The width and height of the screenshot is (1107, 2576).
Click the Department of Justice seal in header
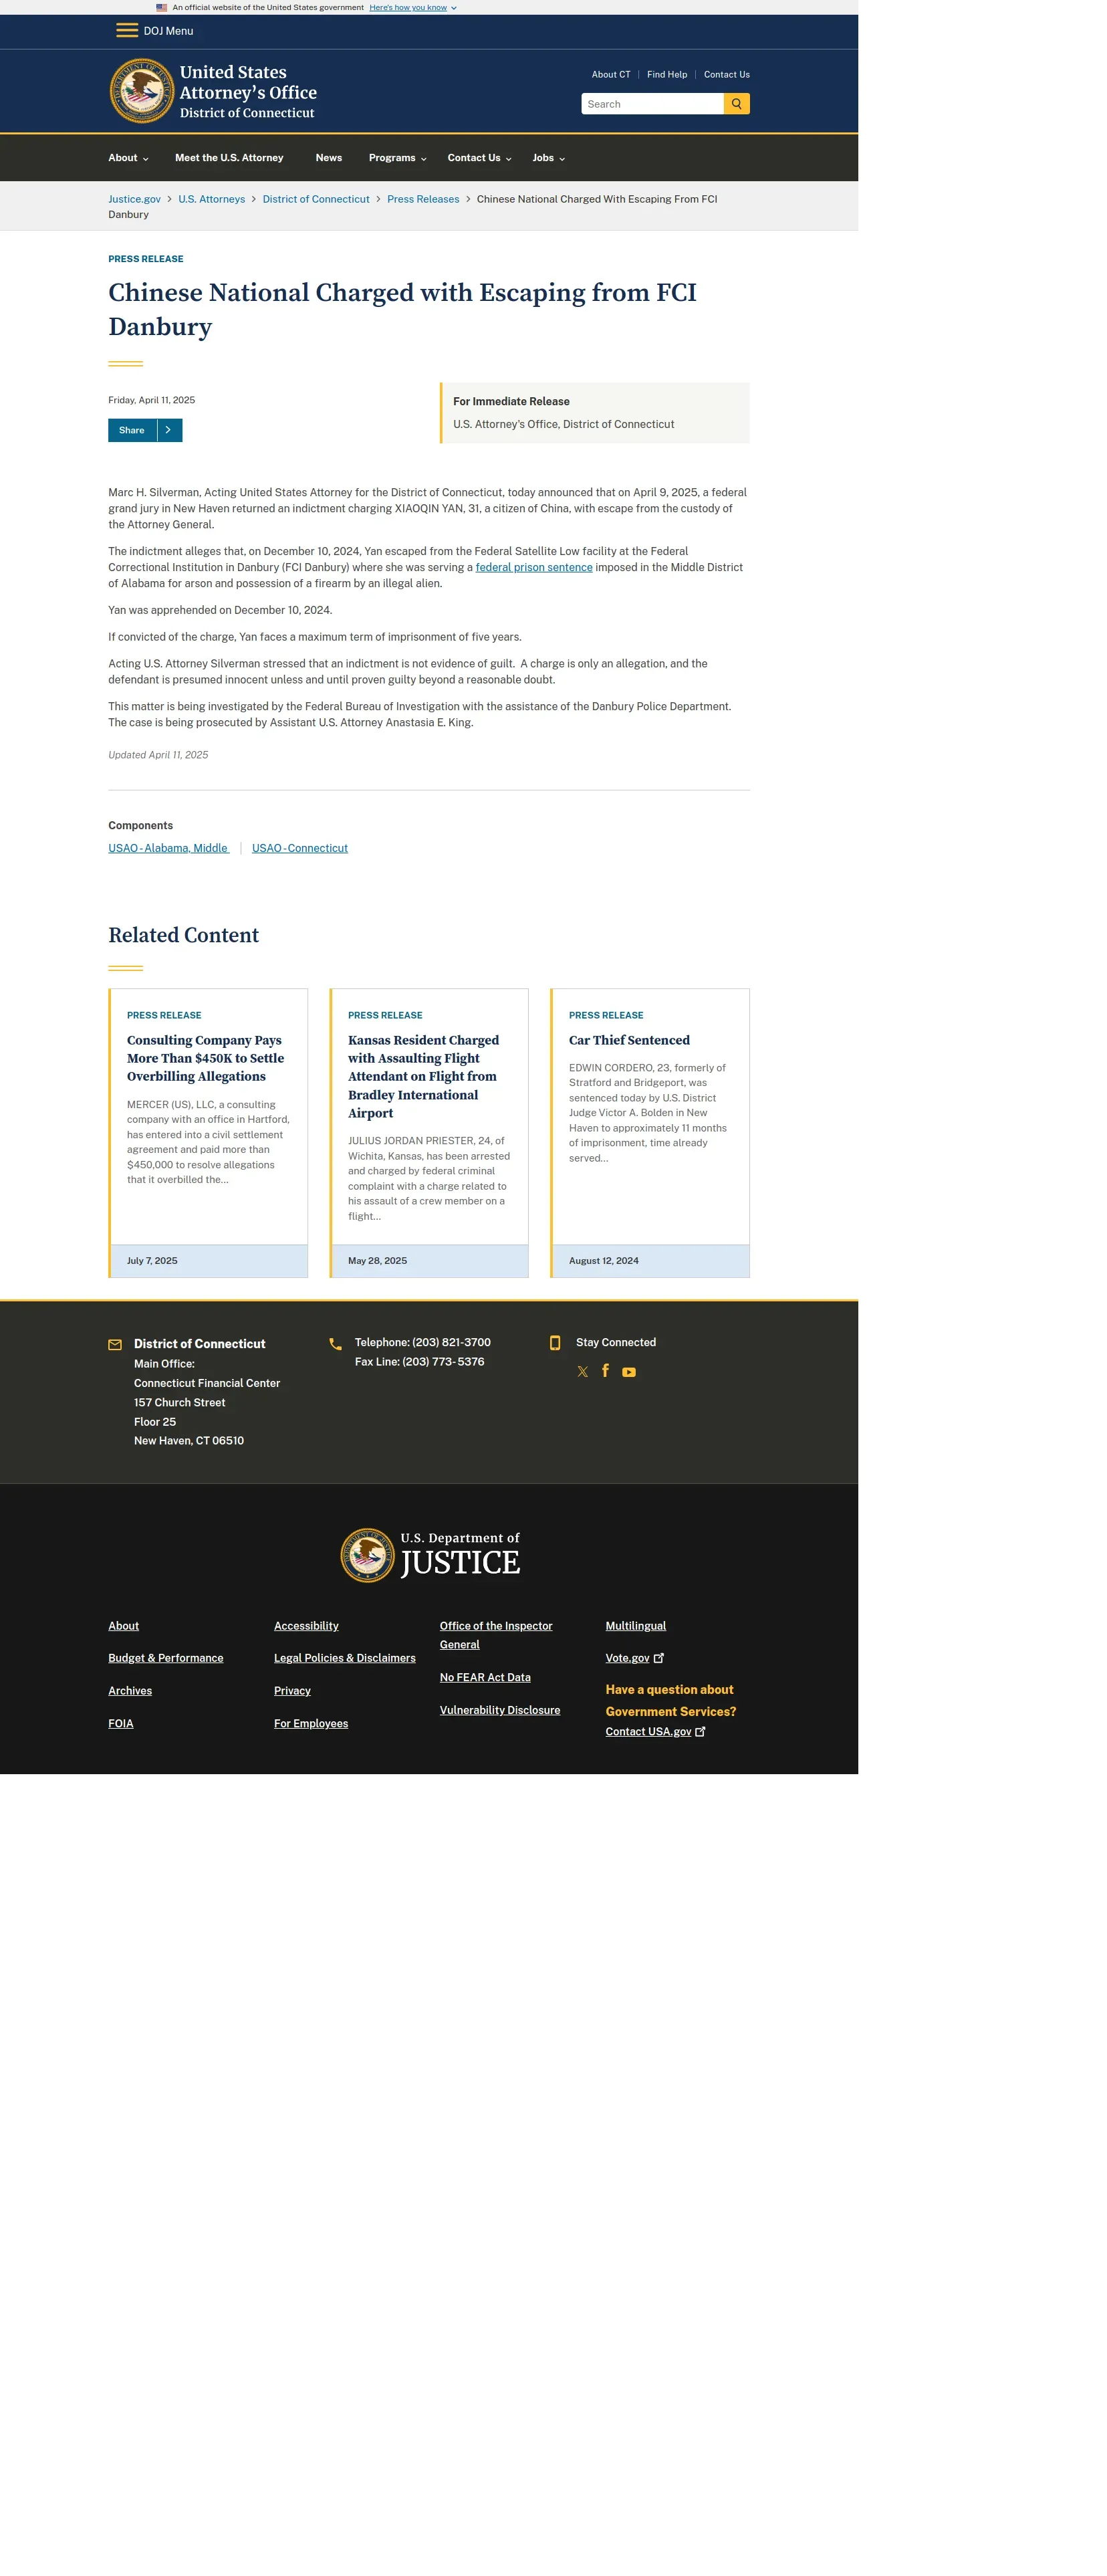tap(141, 91)
